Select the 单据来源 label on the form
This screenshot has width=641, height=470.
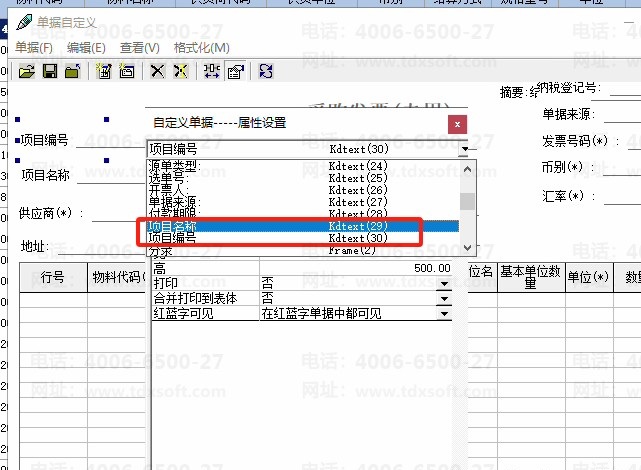pos(569,114)
